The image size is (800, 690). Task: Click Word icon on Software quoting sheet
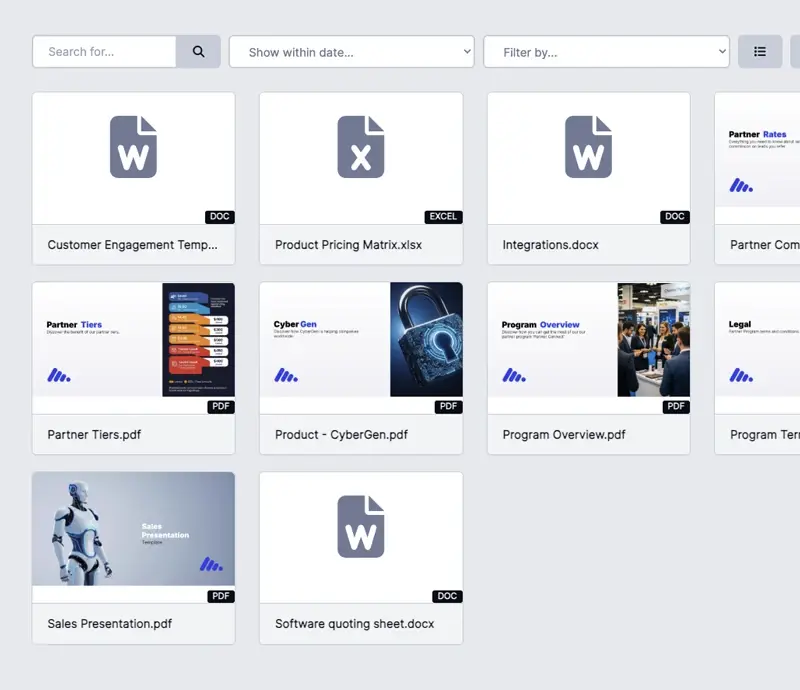coord(361,526)
